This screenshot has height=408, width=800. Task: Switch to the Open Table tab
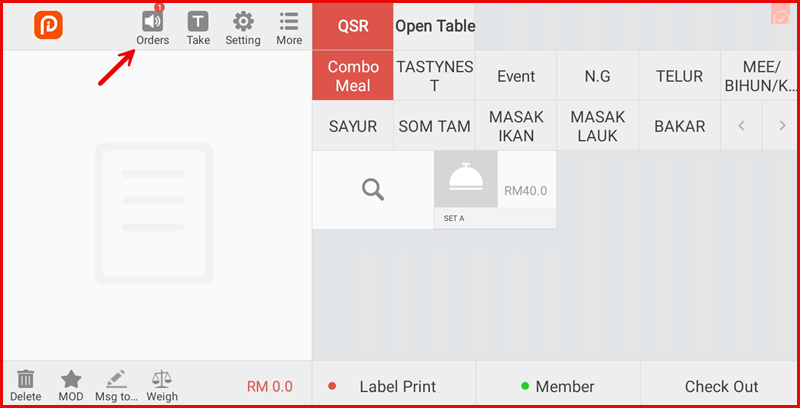coord(435,27)
